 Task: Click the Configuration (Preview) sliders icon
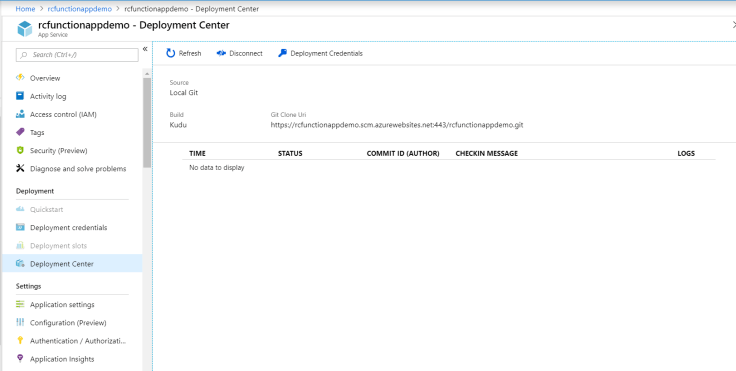20,322
